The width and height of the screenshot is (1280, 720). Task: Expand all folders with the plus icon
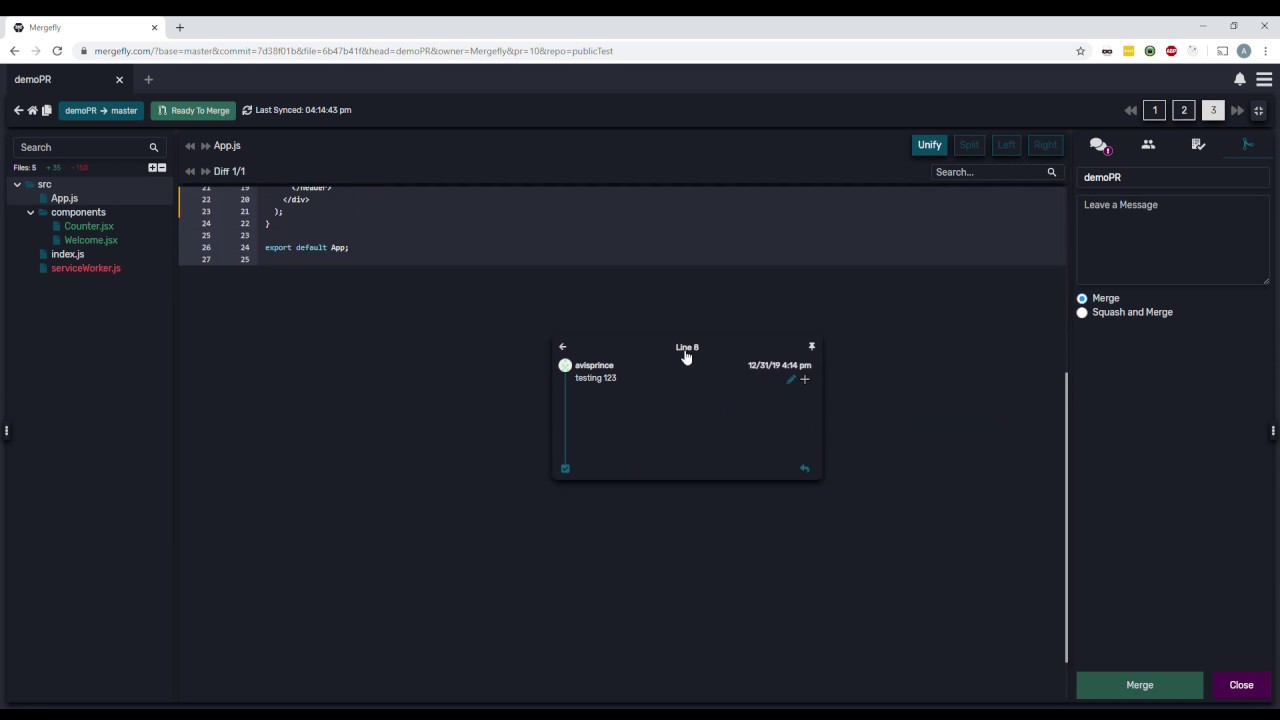coord(153,167)
